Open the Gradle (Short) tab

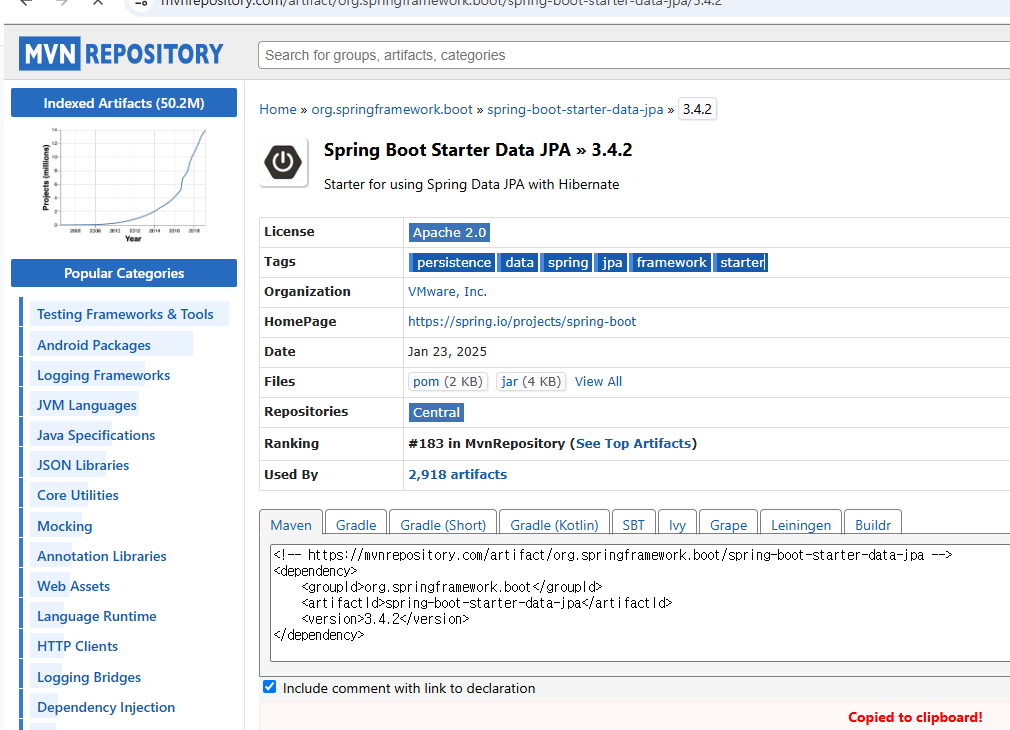[x=443, y=524]
